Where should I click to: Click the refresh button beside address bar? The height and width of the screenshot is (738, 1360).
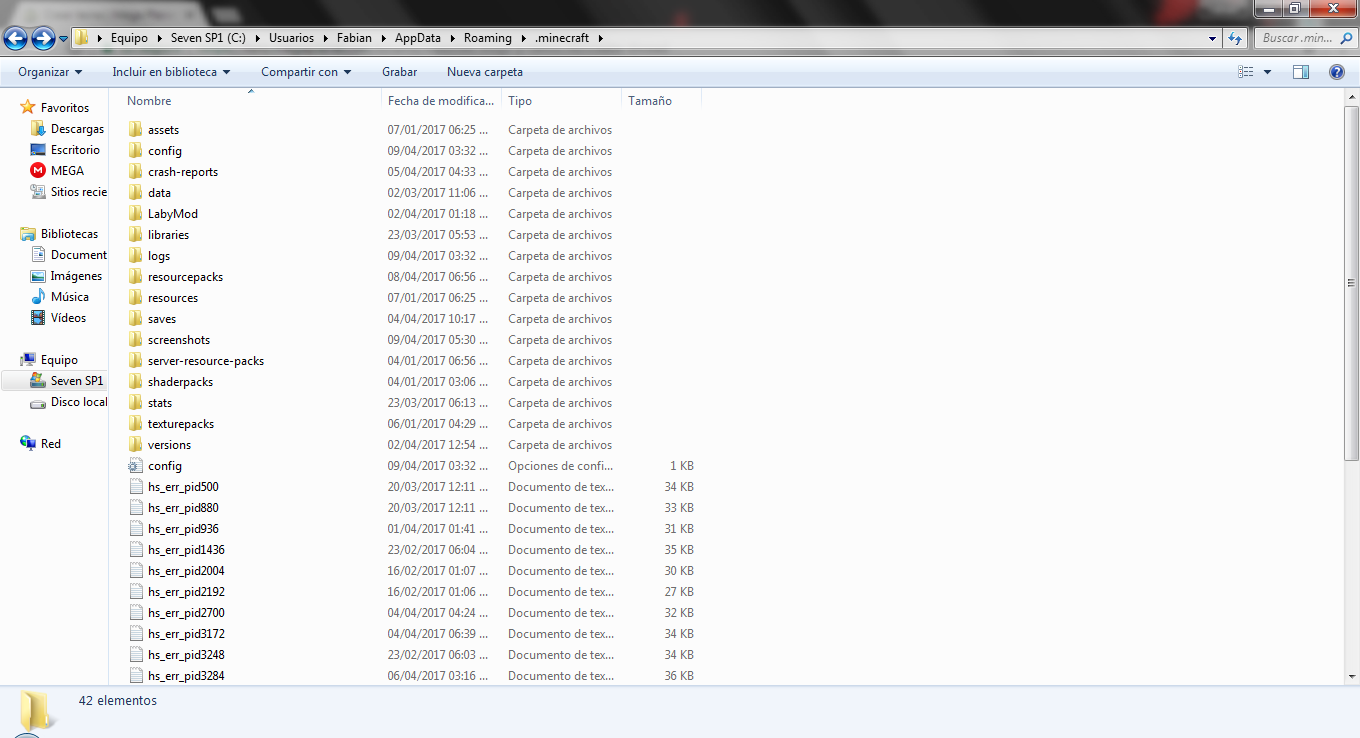coord(1235,38)
